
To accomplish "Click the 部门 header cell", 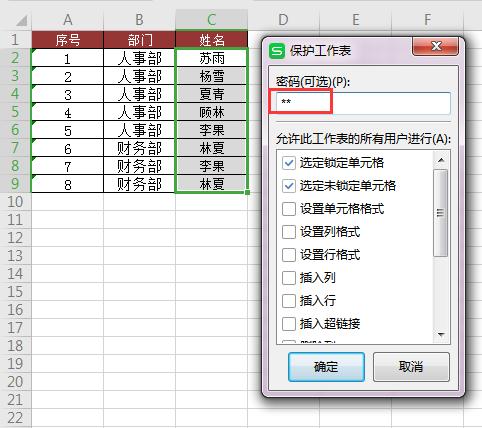I will point(139,40).
